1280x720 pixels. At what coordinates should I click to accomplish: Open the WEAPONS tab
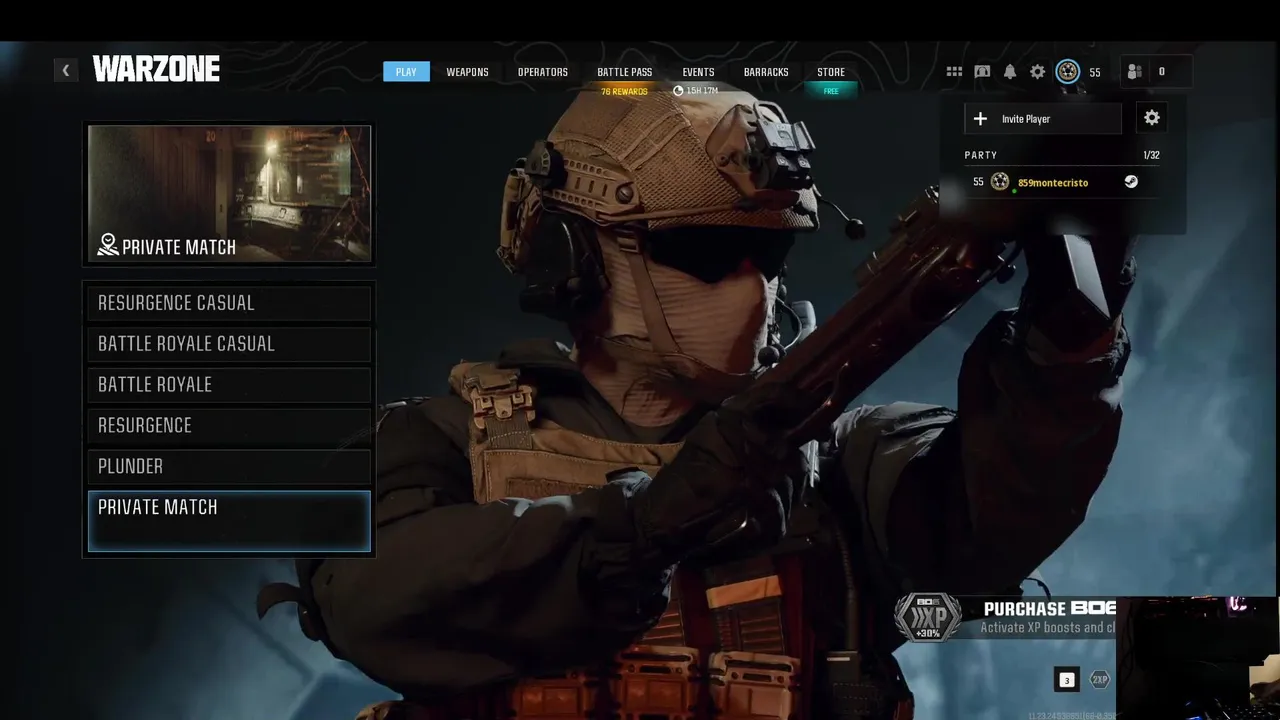467,72
